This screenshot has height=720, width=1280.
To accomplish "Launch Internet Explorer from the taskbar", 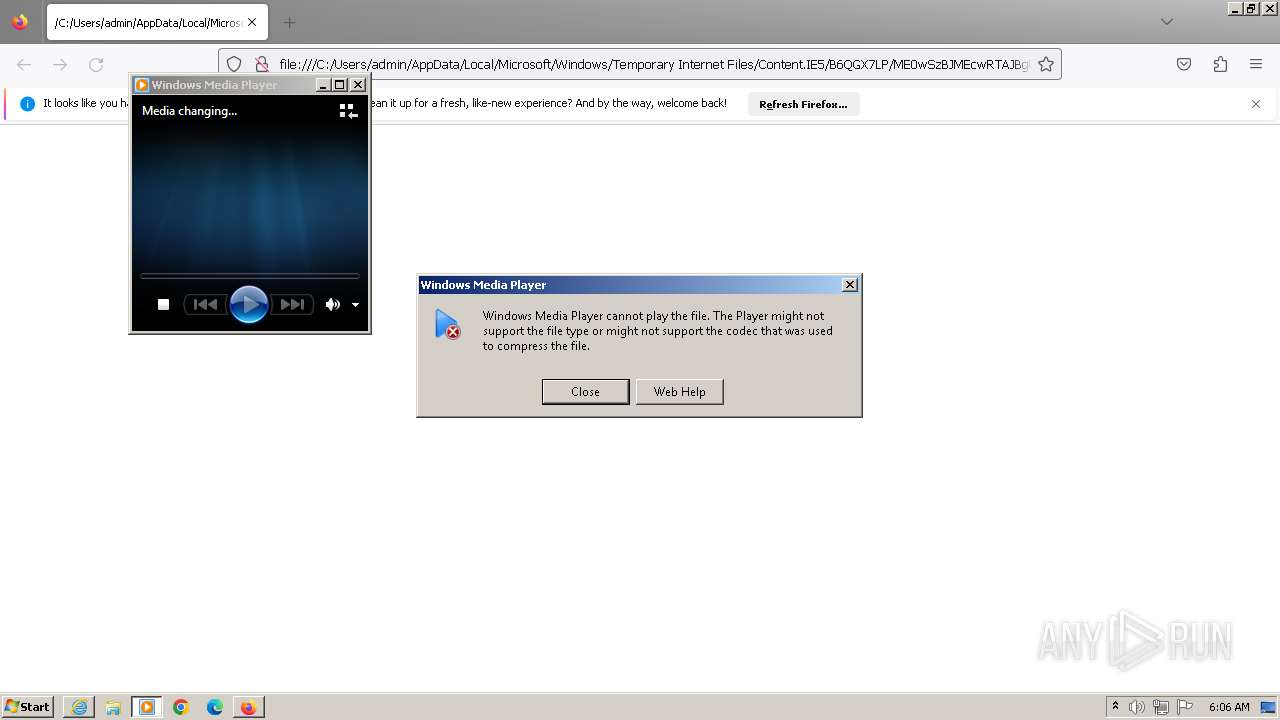I will point(79,707).
